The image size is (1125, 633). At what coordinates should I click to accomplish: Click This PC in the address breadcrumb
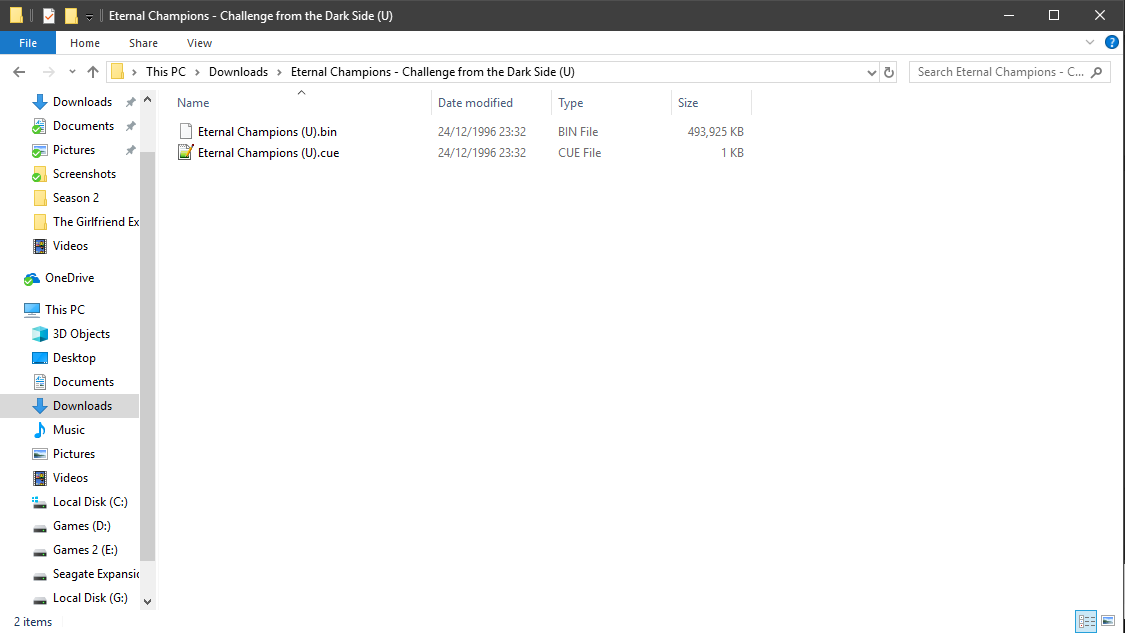166,72
